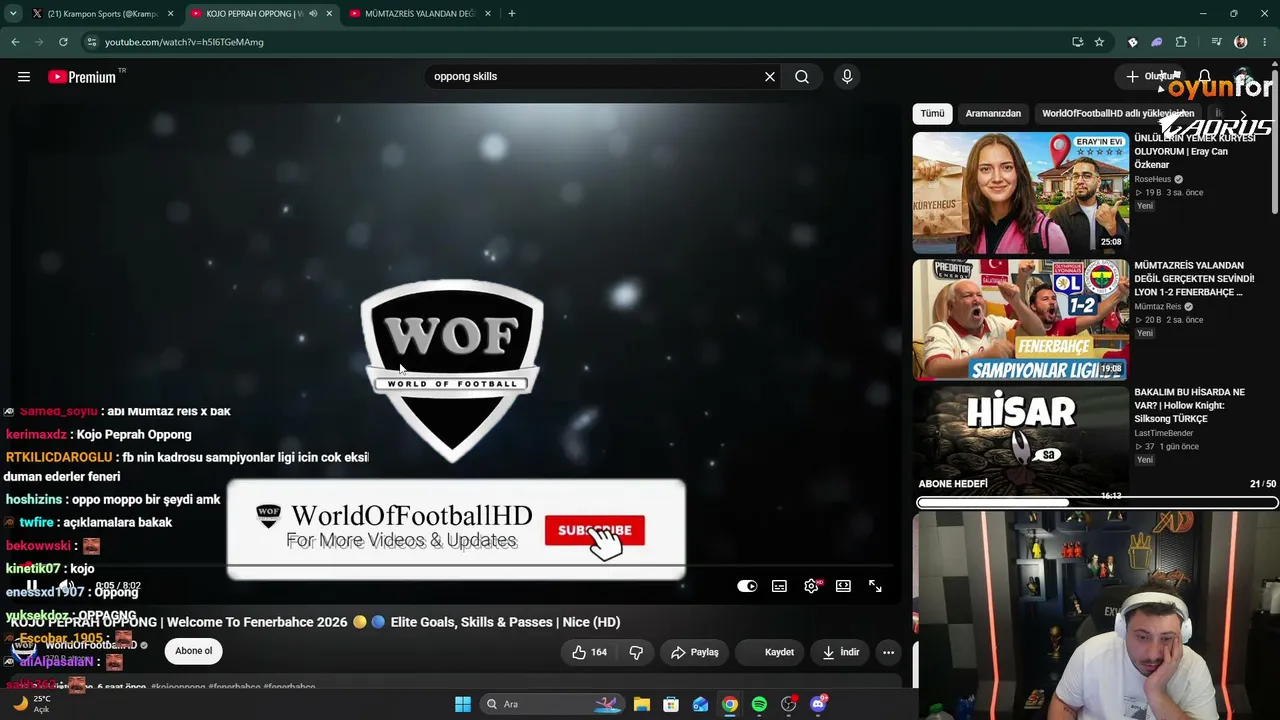Reload the YouTube page
This screenshot has width=1280, height=720.
click(x=63, y=42)
